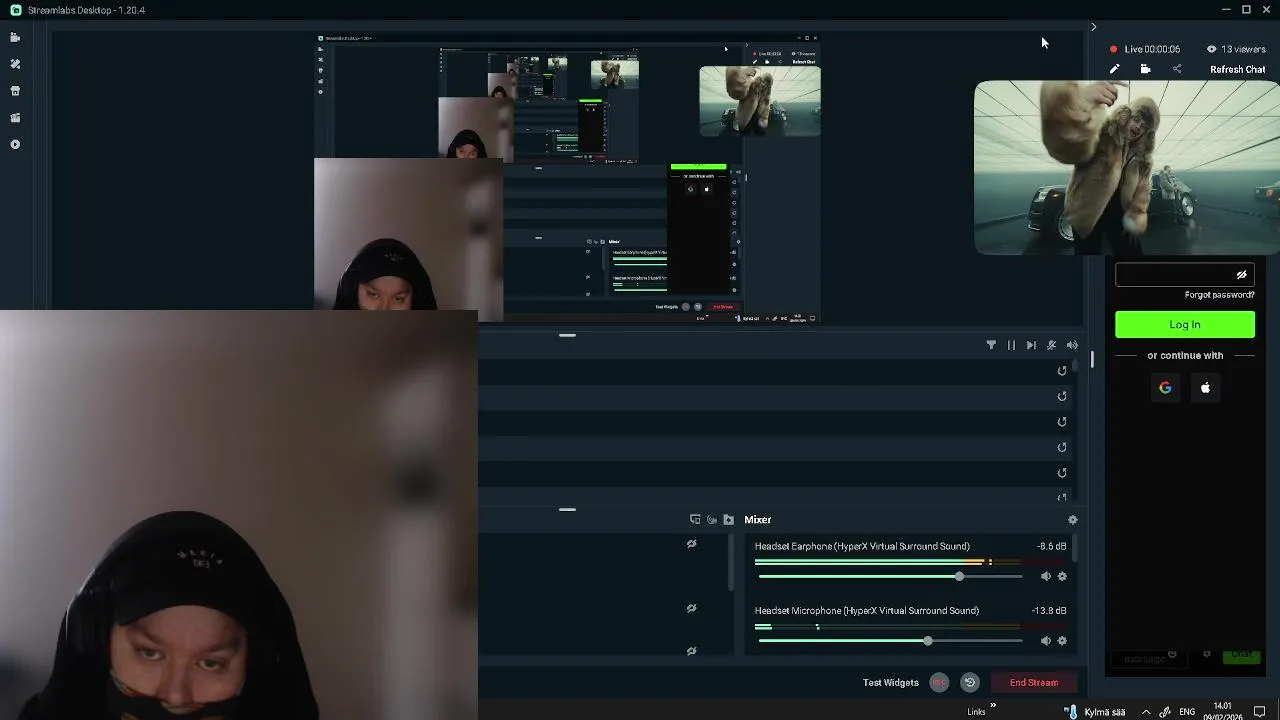Mute the Headset Microphone audio

tap(1046, 641)
